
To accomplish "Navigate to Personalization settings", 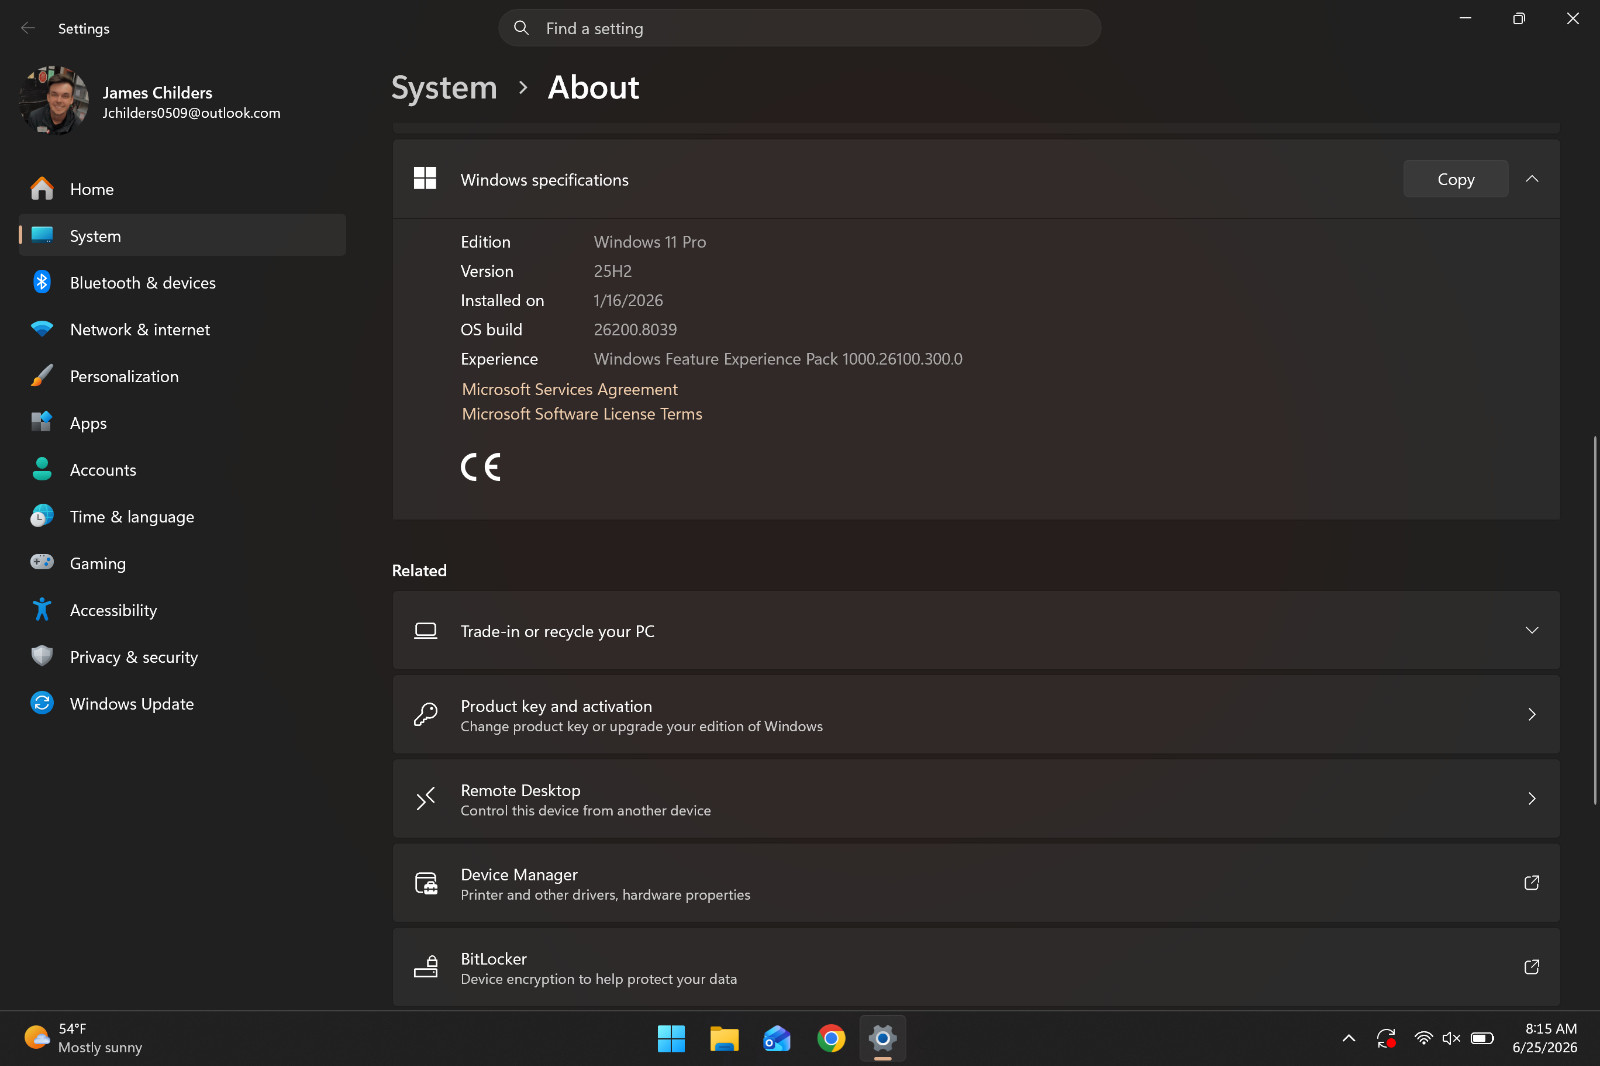I will click(x=182, y=376).
